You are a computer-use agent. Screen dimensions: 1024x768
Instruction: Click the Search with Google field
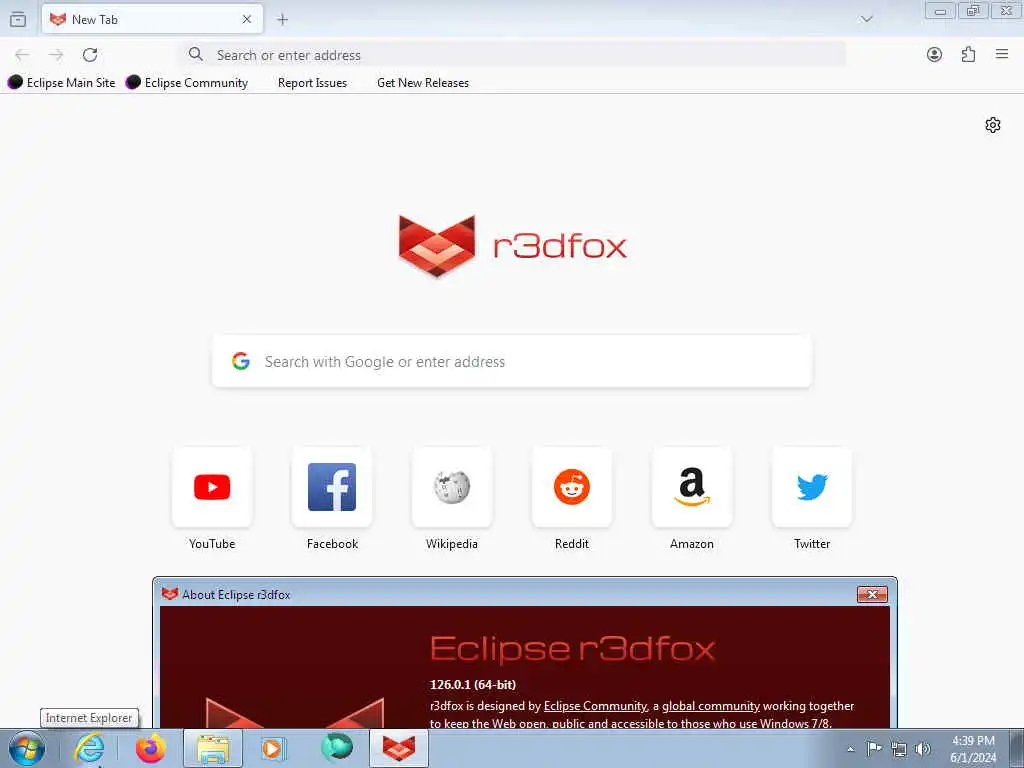tap(512, 362)
